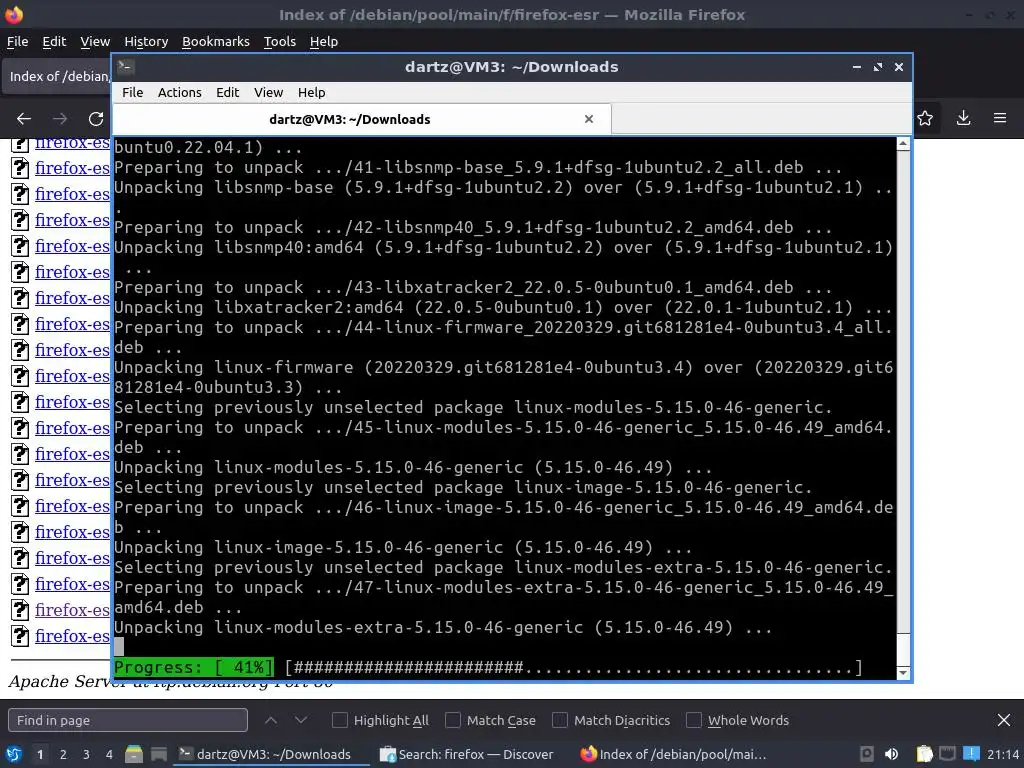Click the terminal scrollbar up arrow
The height and width of the screenshot is (768, 1024).
(x=903, y=144)
